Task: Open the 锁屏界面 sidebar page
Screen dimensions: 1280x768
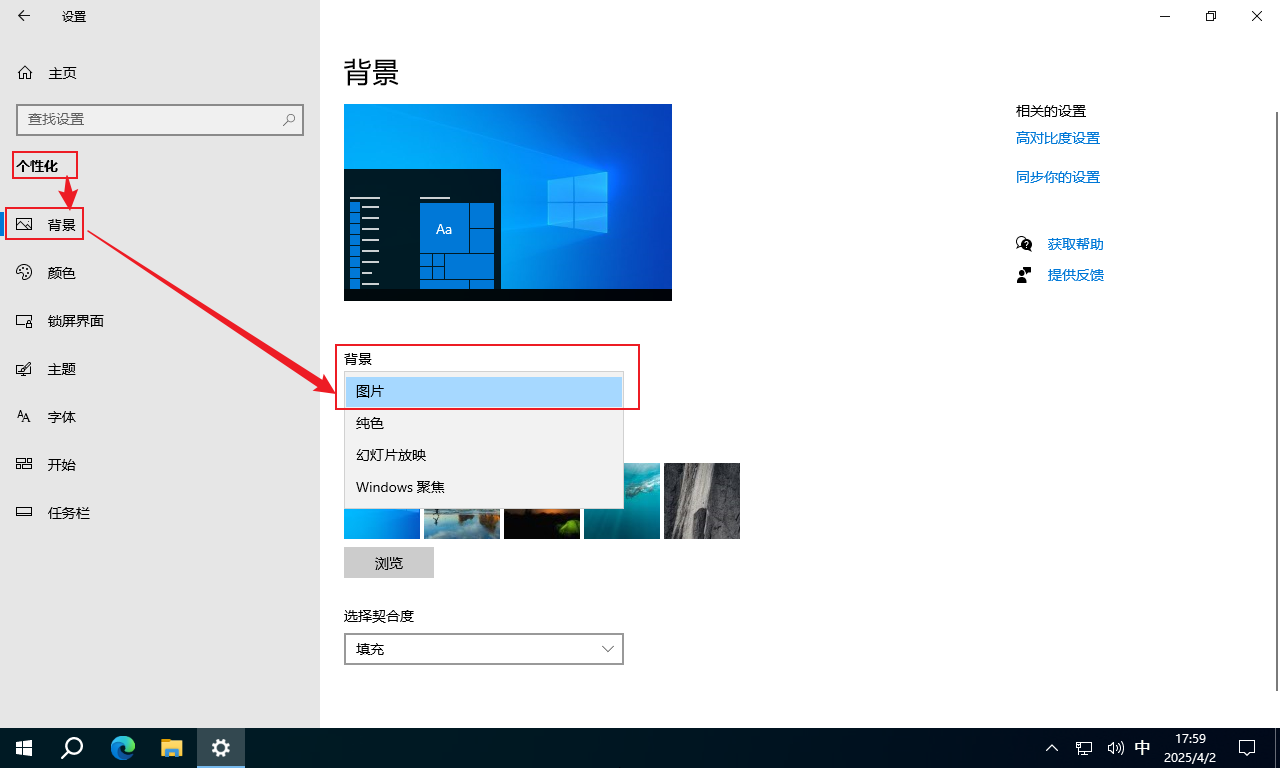Action: pos(160,321)
